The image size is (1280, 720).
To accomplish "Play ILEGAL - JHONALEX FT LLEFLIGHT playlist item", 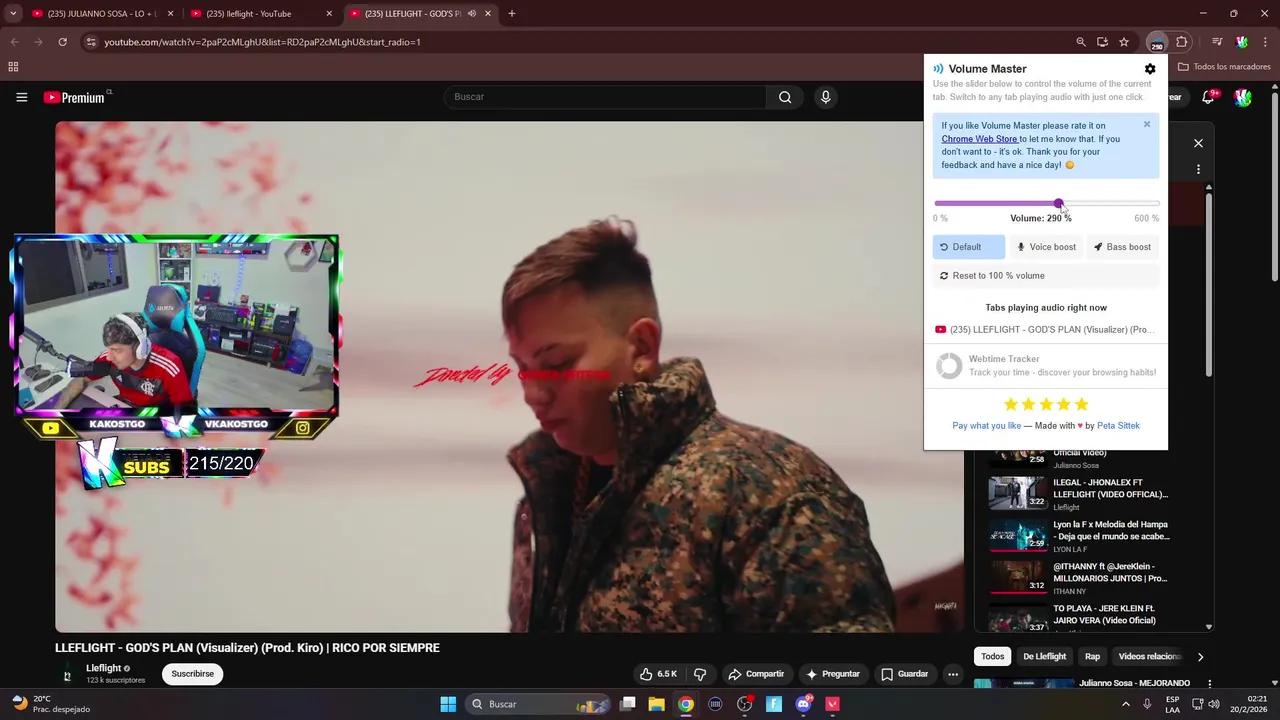I will coord(1080,493).
